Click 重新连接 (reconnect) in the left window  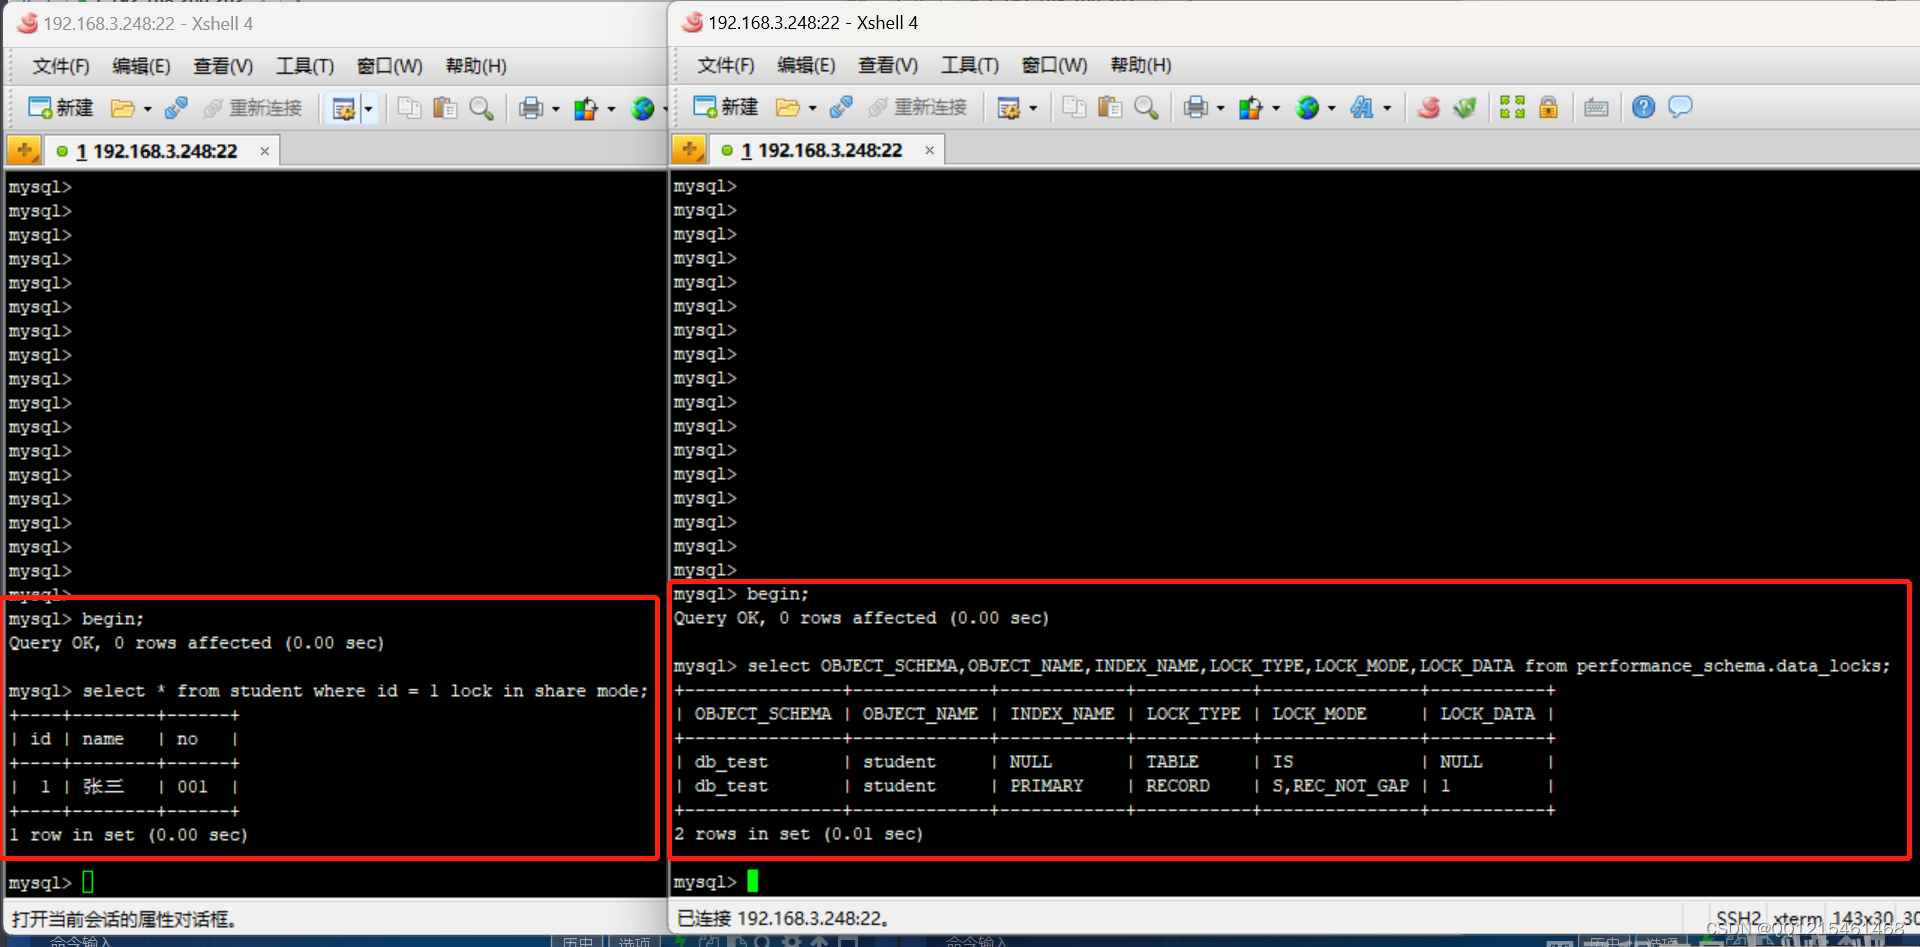[x=253, y=108]
